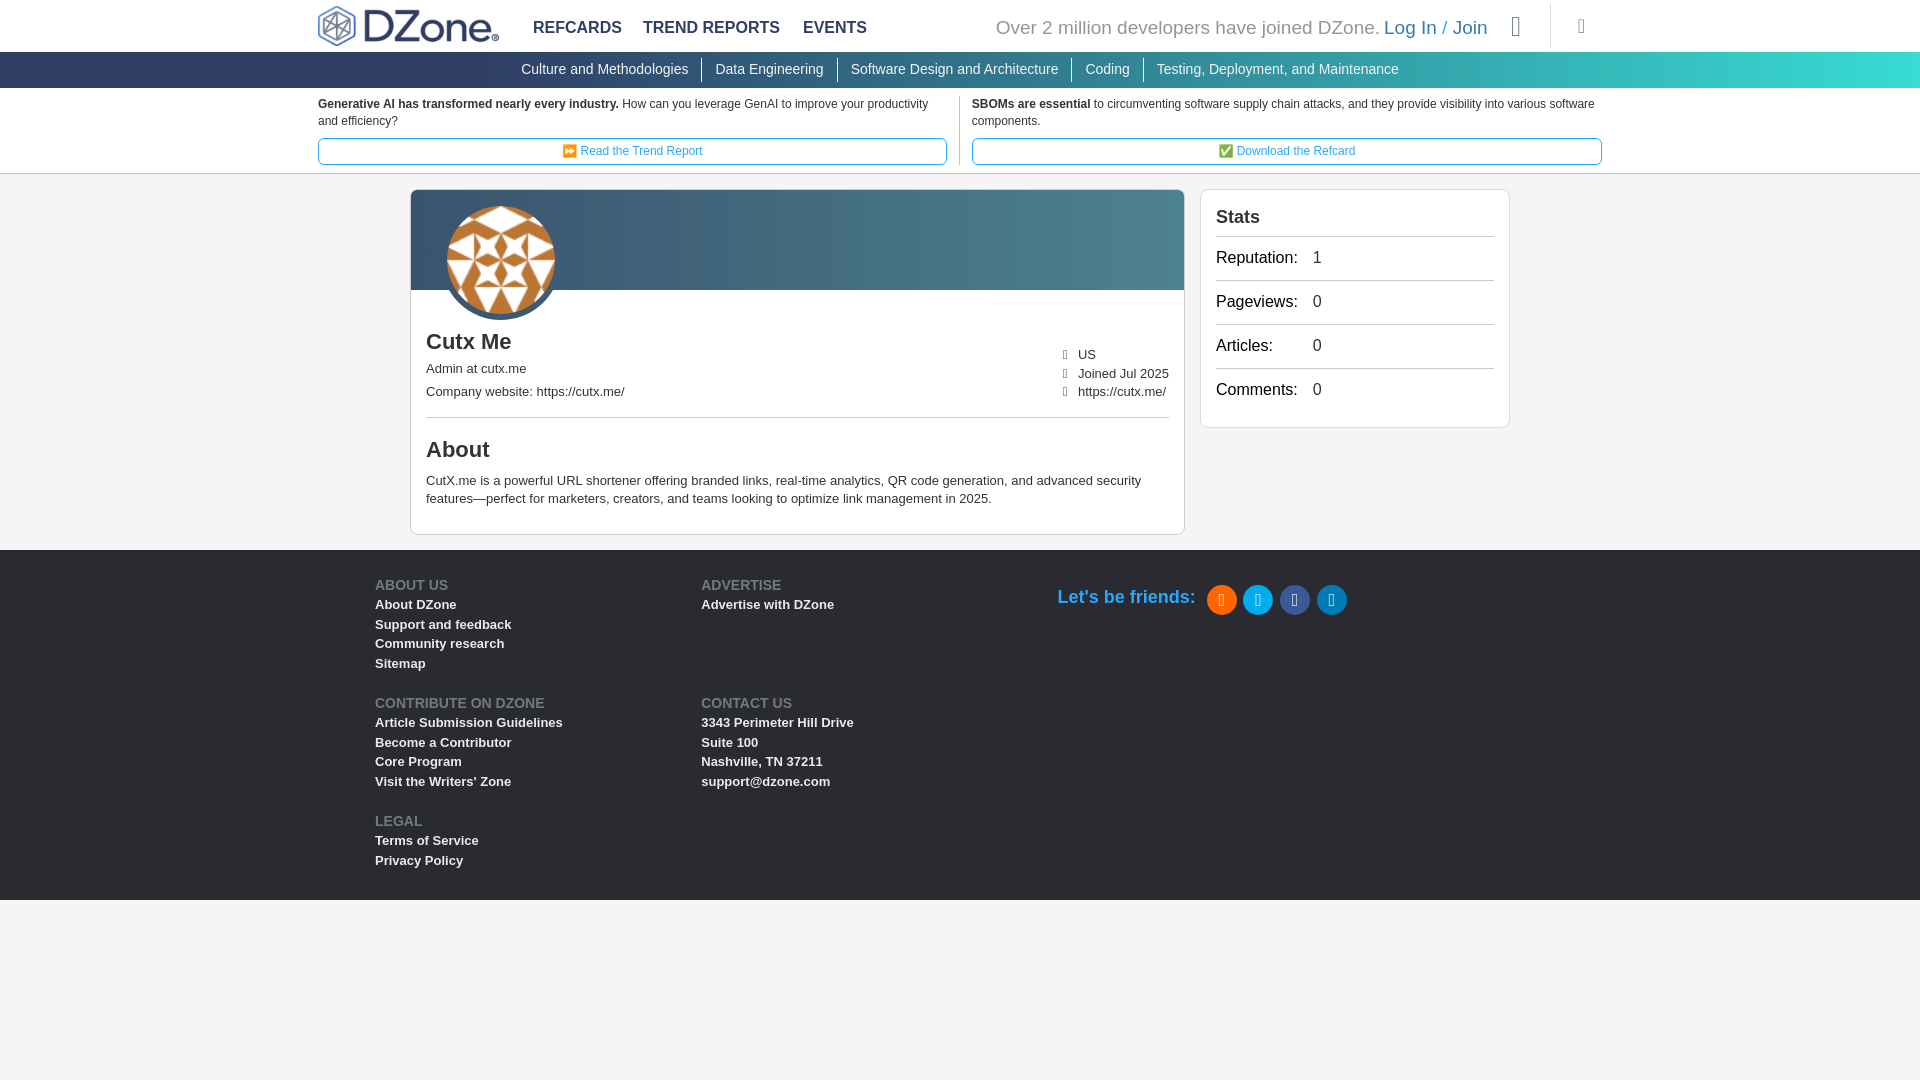
Task: Click the header icon left of divider
Action: tap(1516, 27)
